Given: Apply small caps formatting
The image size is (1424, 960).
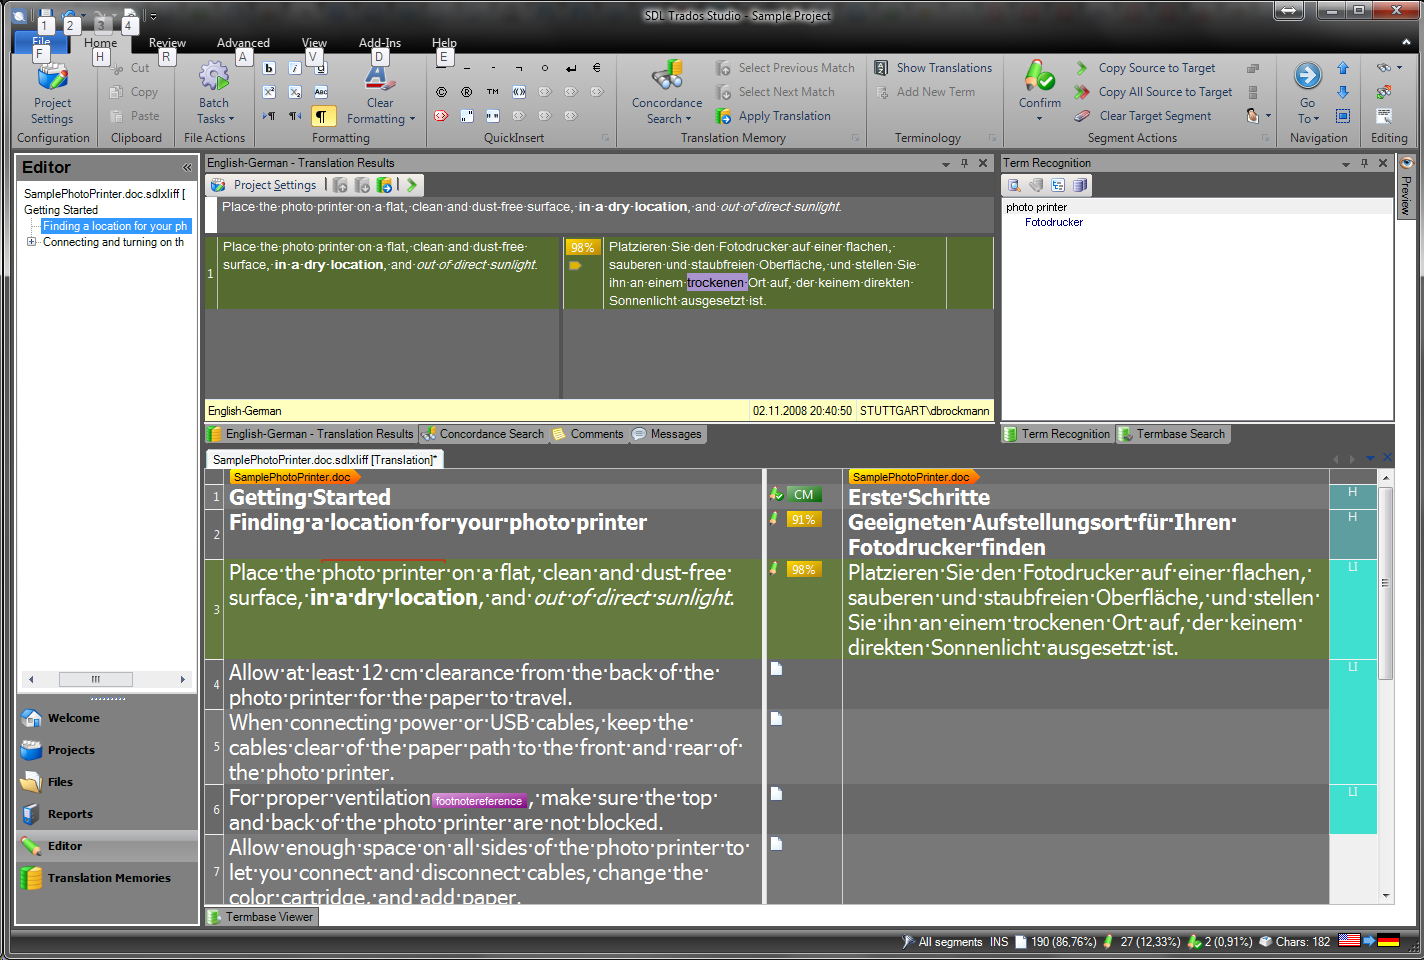Looking at the screenshot, I should click(321, 92).
